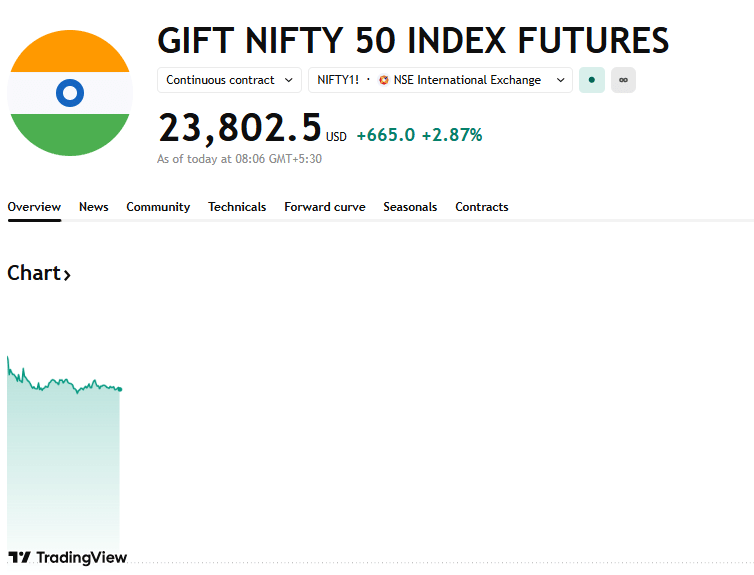The width and height of the screenshot is (754, 575).
Task: Click the infinity continuous-contract badge
Action: tap(623, 80)
